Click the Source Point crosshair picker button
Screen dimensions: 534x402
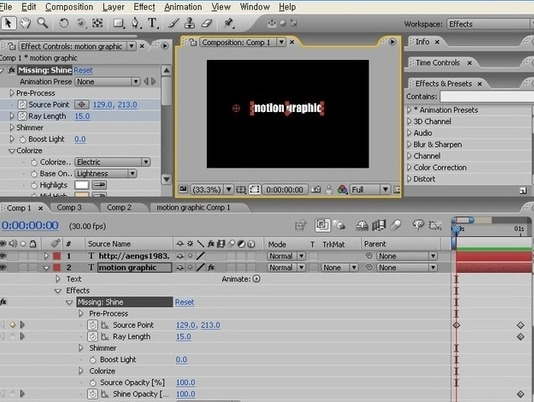click(82, 105)
